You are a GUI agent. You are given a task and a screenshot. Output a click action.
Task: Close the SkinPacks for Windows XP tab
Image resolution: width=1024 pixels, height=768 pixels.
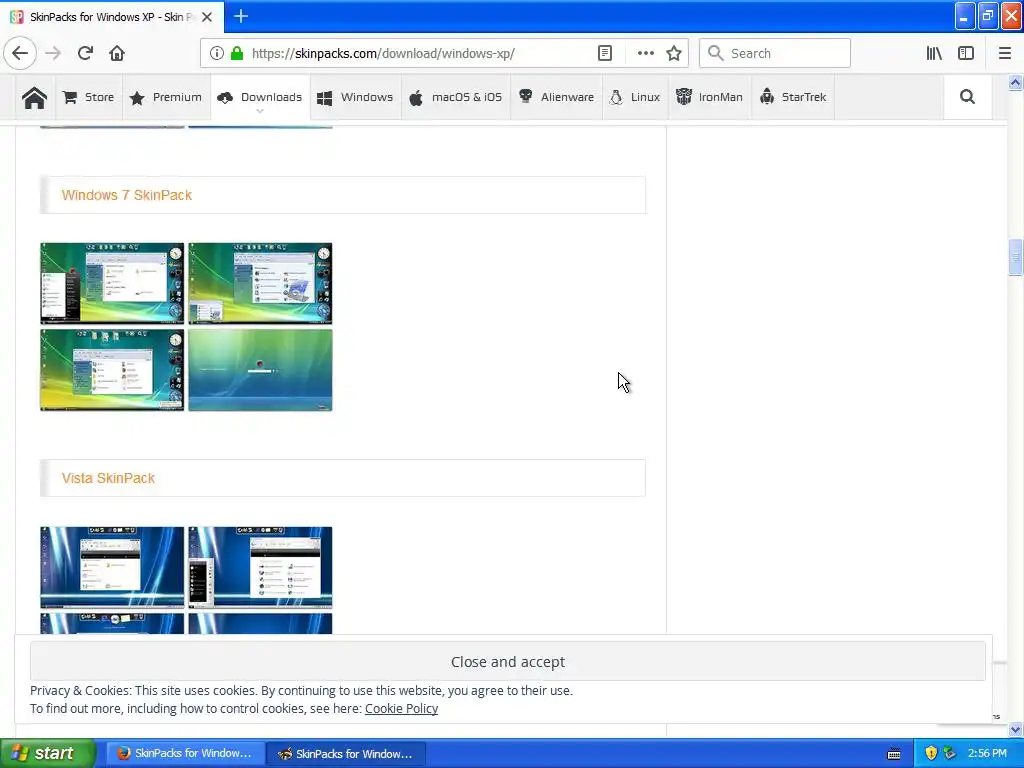207,17
